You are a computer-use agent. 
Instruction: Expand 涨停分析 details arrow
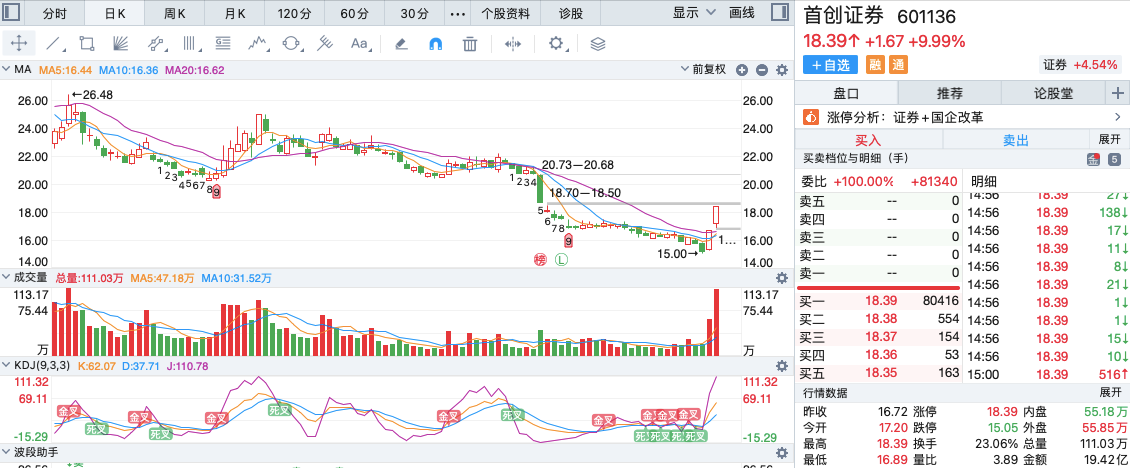click(1118, 117)
